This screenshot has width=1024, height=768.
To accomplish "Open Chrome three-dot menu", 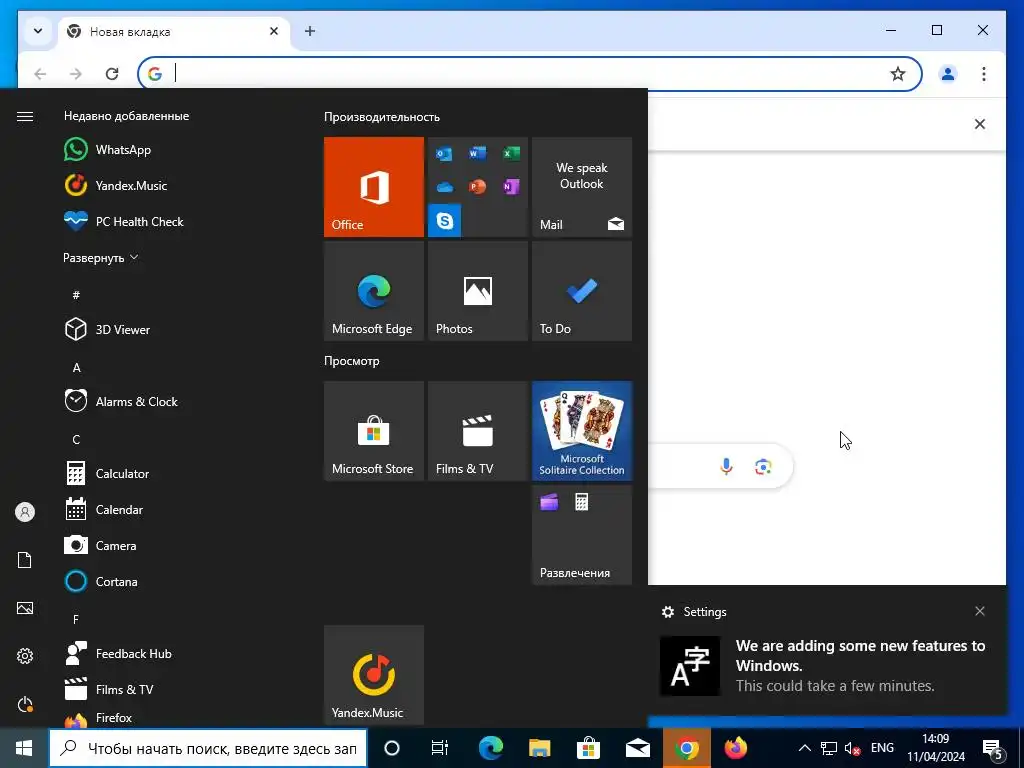I will [984, 74].
